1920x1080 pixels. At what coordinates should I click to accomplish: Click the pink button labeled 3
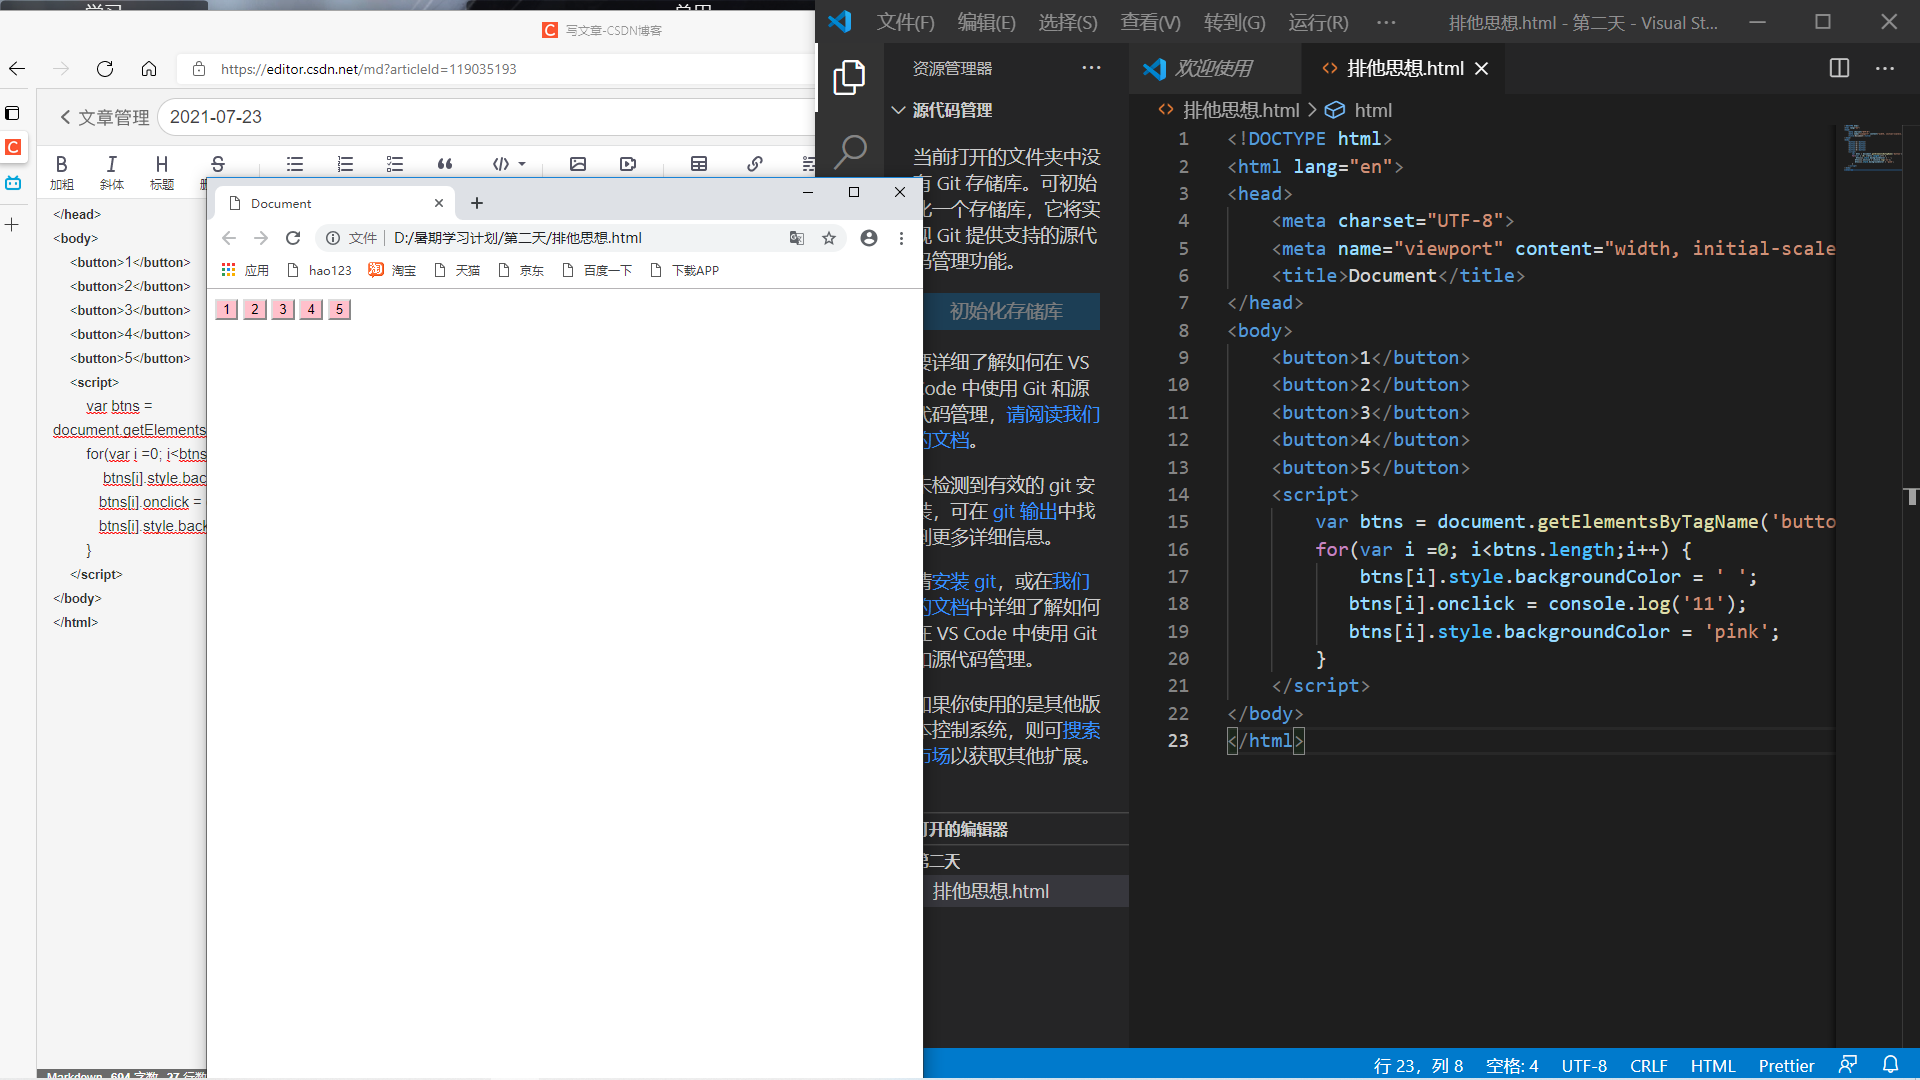tap(283, 309)
